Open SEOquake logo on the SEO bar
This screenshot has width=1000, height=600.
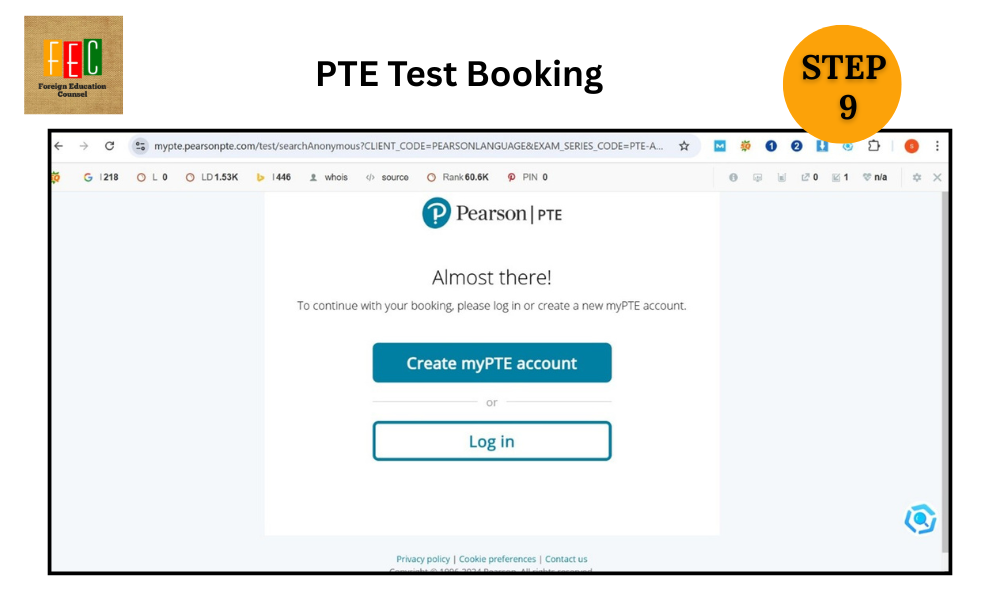click(56, 177)
